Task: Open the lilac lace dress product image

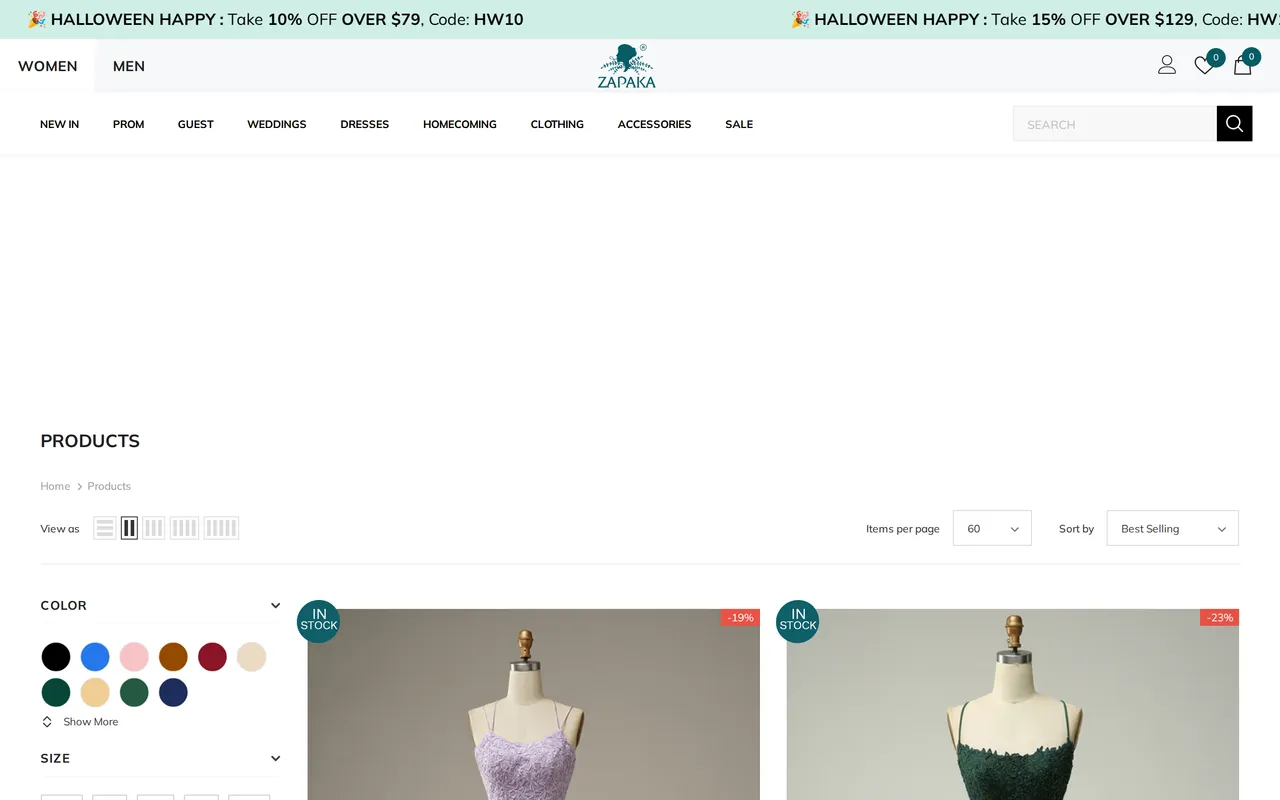Action: (x=534, y=704)
